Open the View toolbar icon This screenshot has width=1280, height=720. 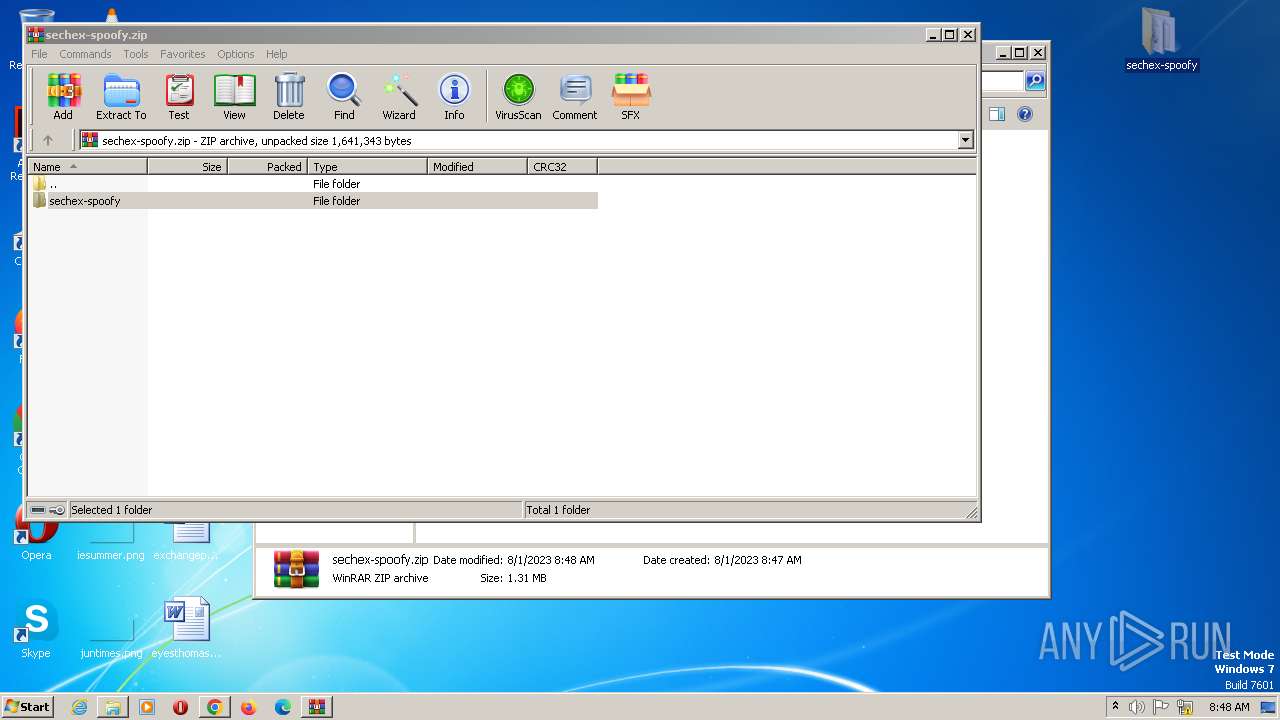point(234,97)
